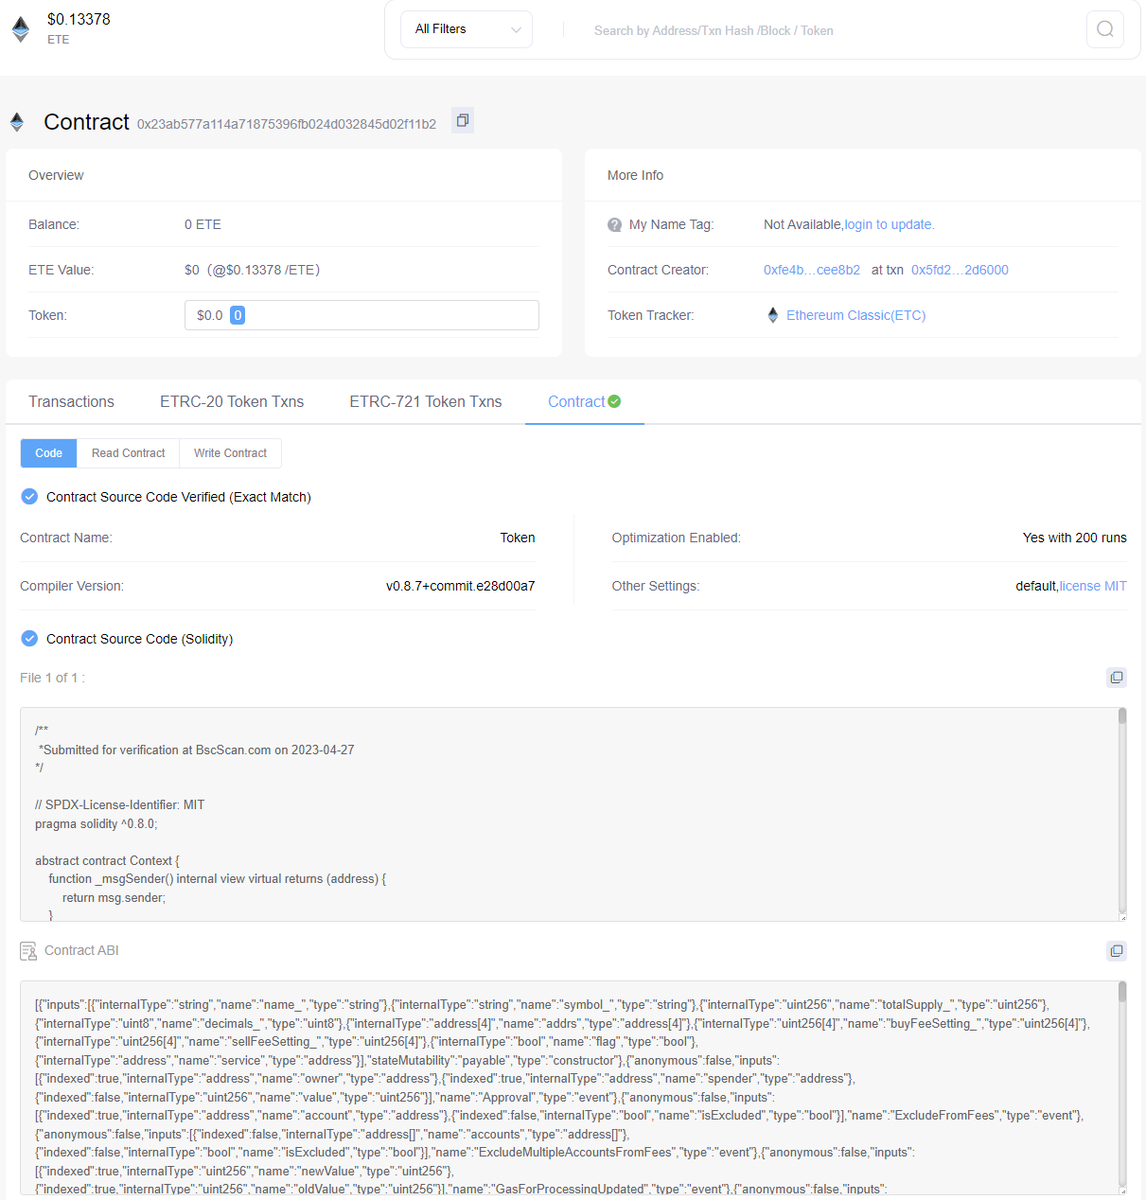Click inside the Contract ABI text area
The width and height of the screenshot is (1146, 1200).
[x=569, y=1087]
